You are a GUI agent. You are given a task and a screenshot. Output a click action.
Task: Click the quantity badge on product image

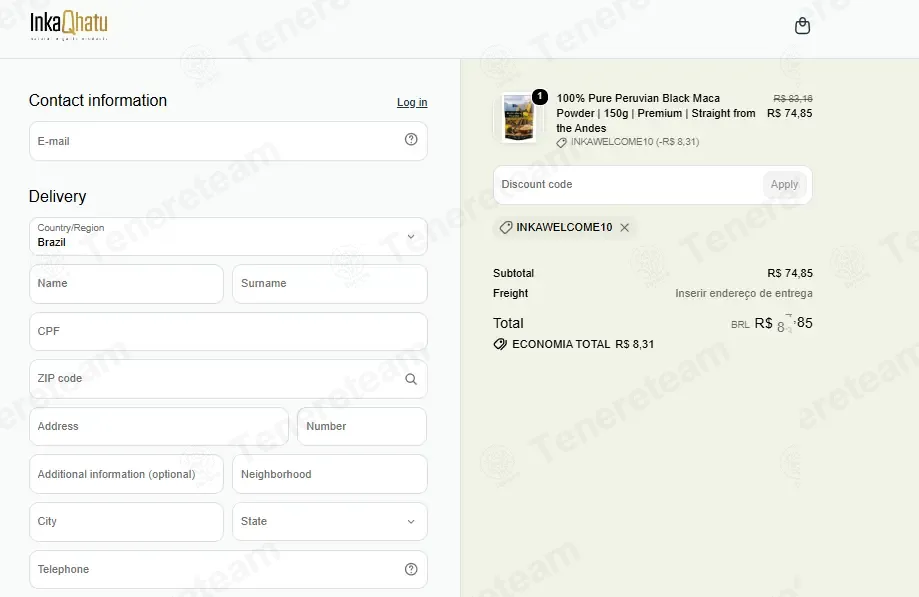pyautogui.click(x=540, y=97)
